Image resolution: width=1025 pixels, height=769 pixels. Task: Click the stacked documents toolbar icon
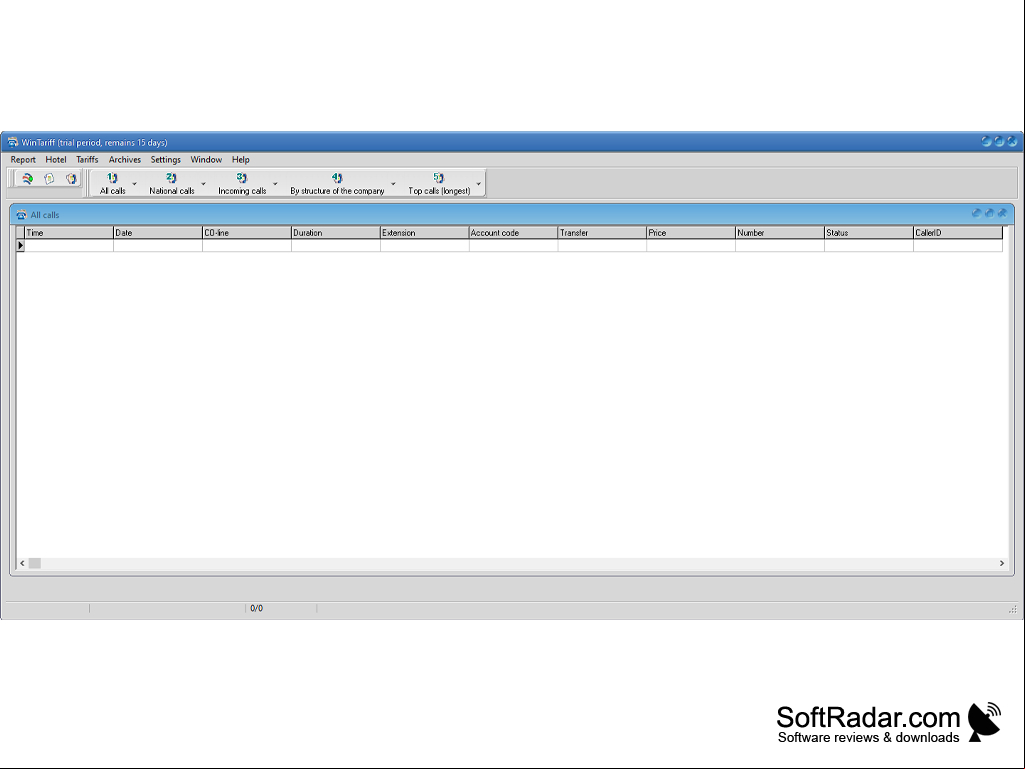71,179
